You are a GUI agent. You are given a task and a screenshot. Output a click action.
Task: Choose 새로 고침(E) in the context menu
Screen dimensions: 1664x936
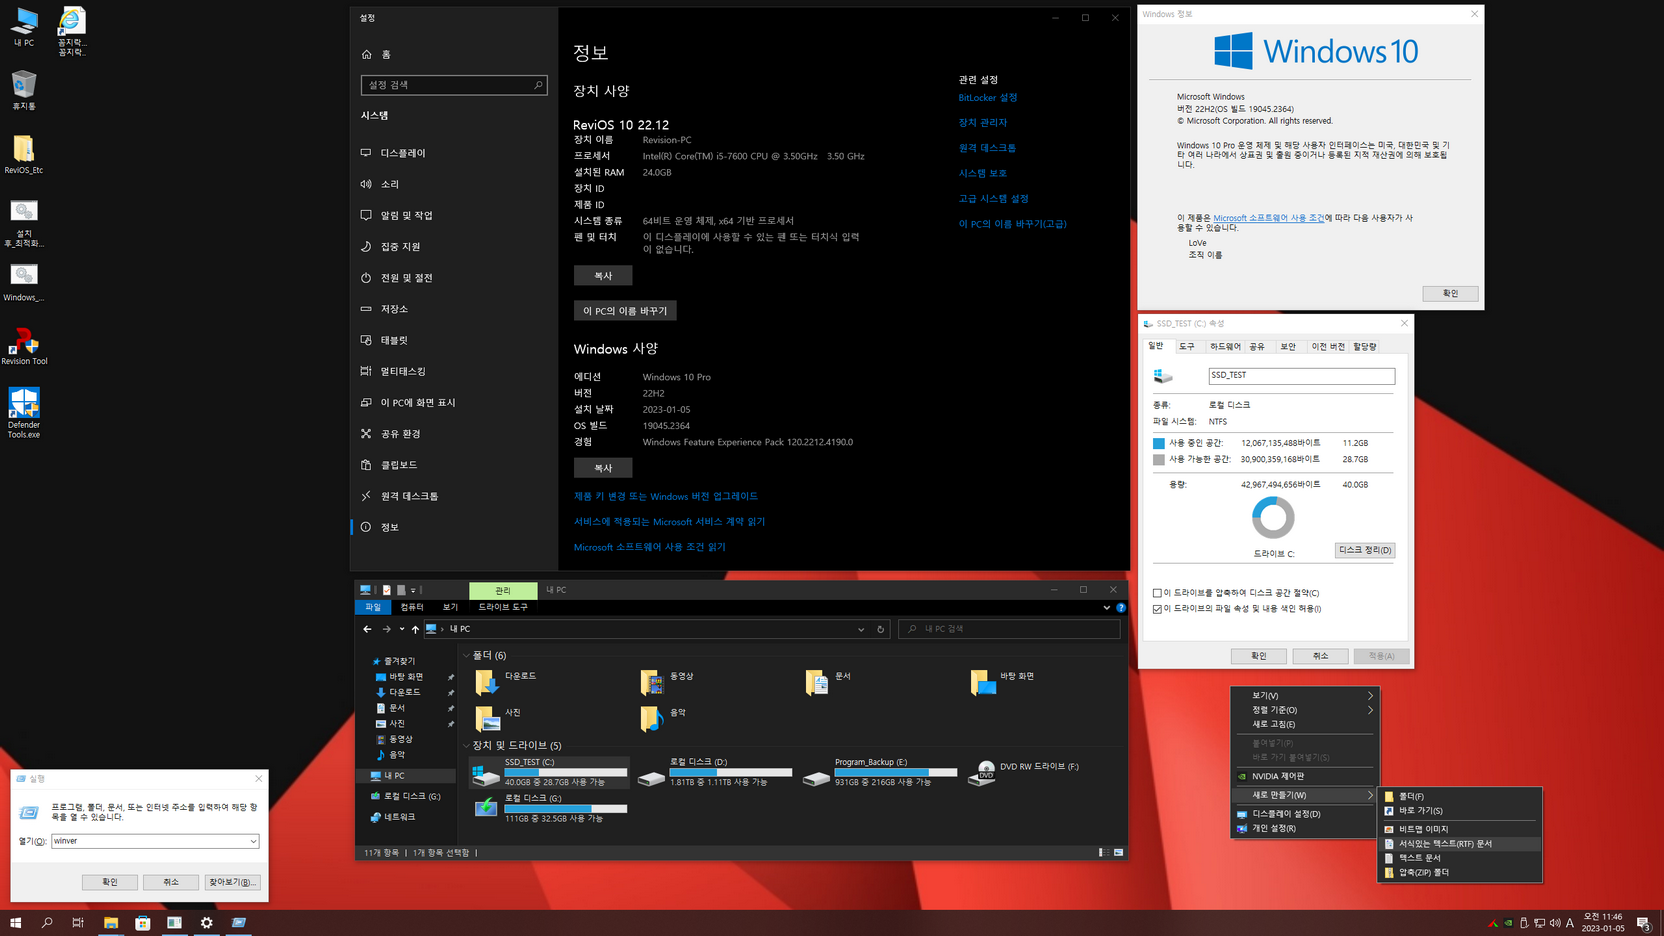point(1304,724)
